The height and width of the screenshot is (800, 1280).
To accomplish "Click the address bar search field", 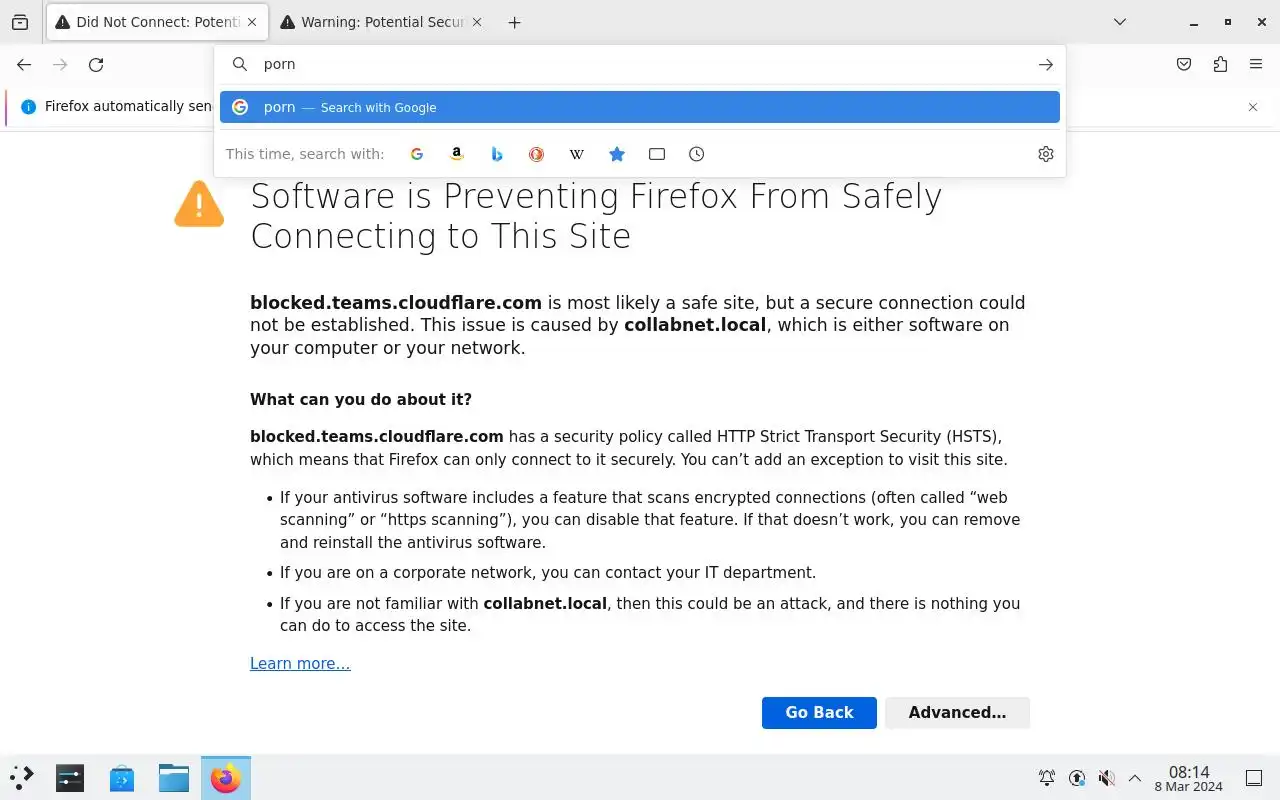I will click(640, 65).
